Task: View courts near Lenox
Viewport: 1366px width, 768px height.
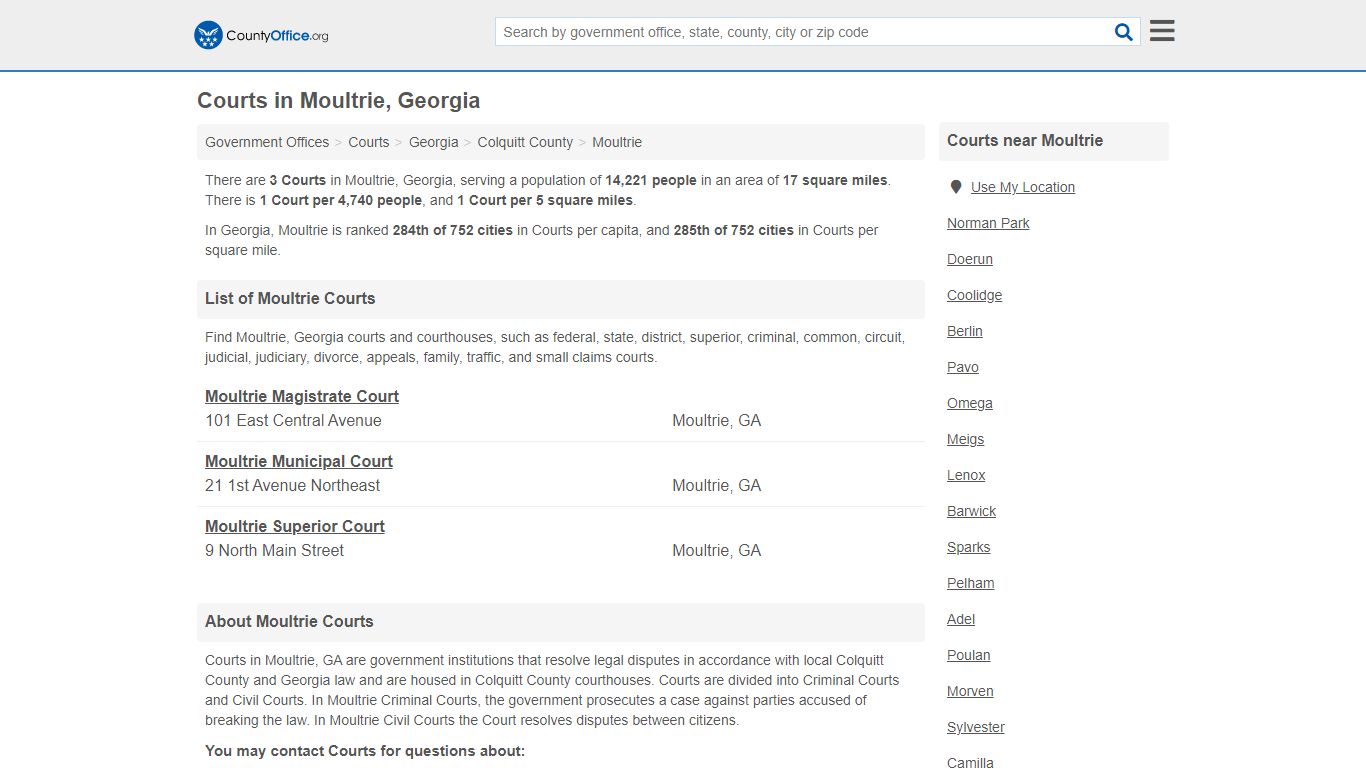Action: pyautogui.click(x=966, y=475)
